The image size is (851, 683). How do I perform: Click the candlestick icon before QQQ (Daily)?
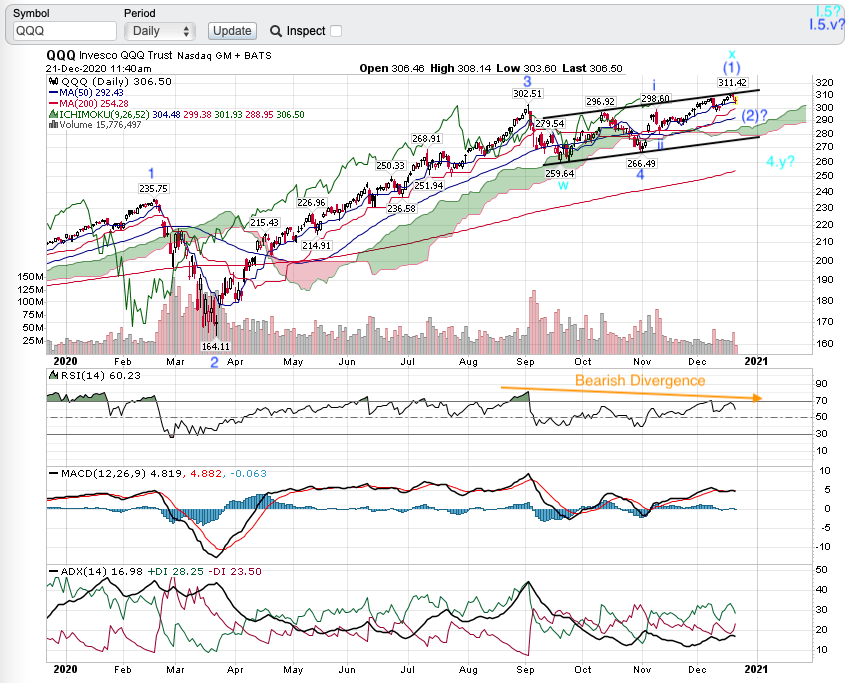pyautogui.click(x=53, y=82)
